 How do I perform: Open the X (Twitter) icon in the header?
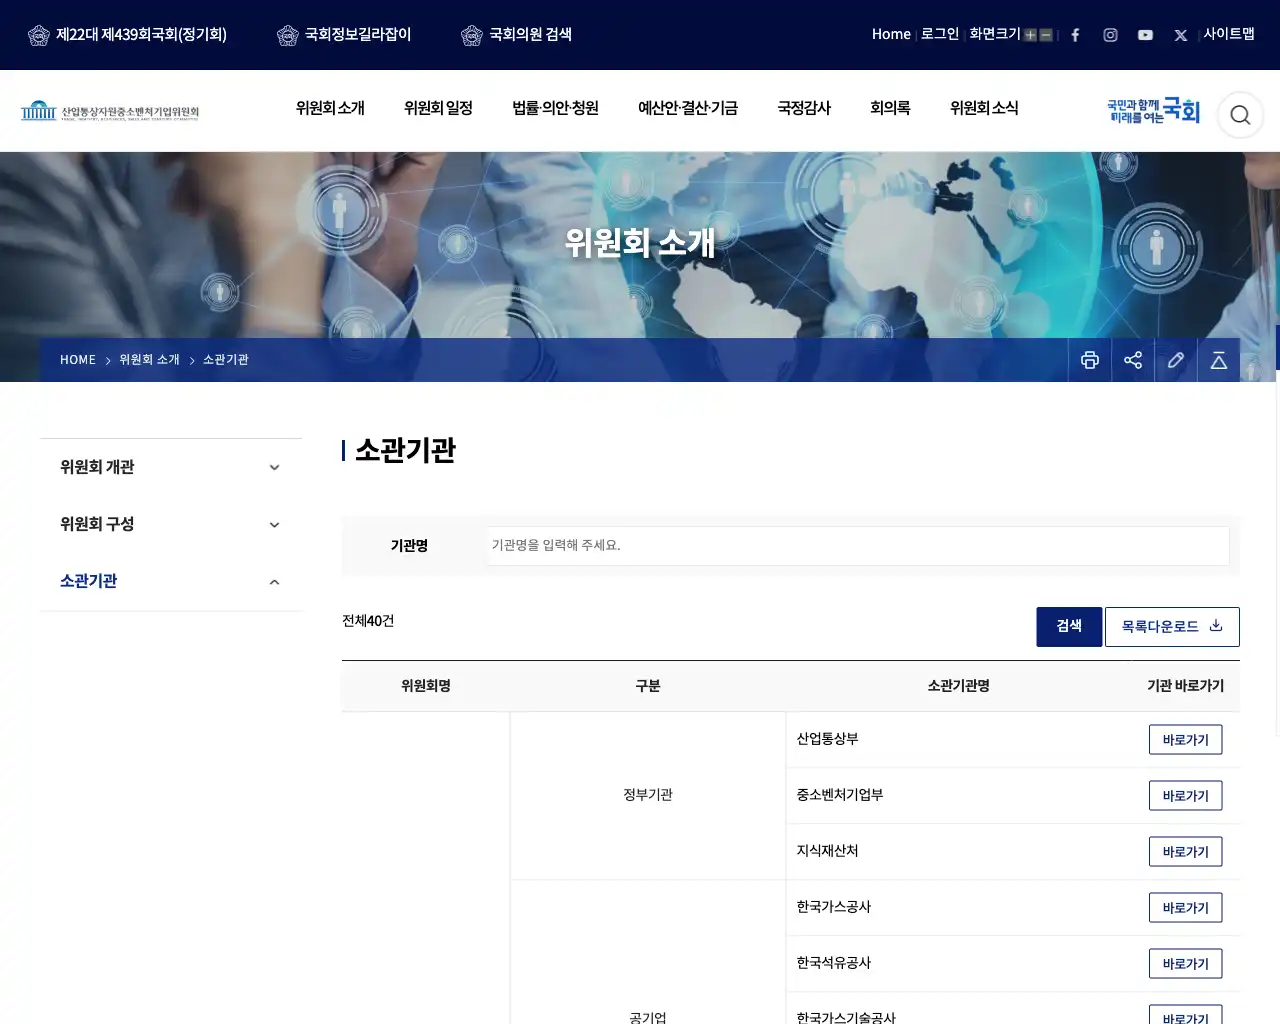click(1180, 35)
